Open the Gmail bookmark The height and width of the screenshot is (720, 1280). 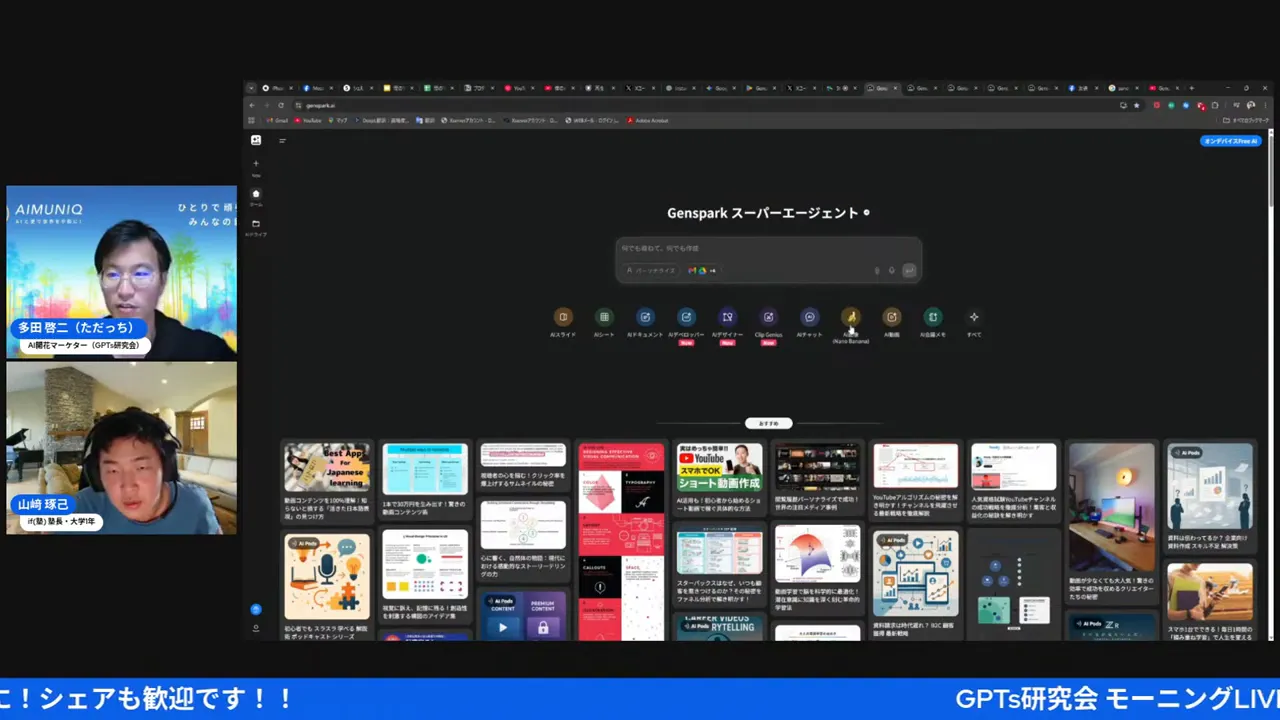pos(278,120)
